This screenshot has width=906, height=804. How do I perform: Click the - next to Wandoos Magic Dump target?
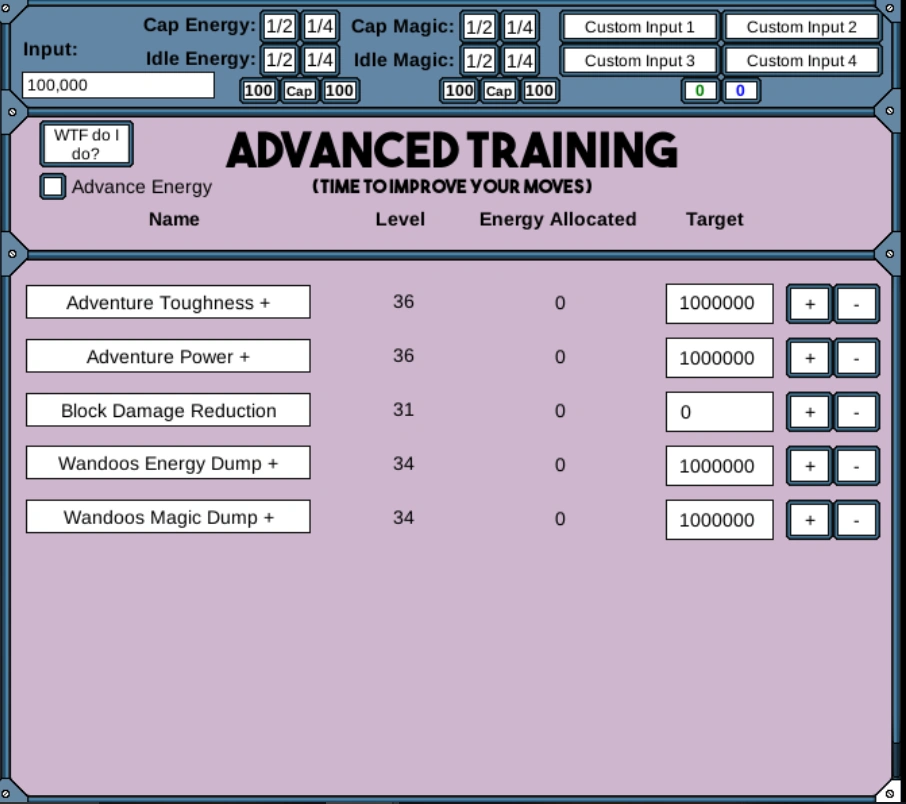tap(856, 519)
